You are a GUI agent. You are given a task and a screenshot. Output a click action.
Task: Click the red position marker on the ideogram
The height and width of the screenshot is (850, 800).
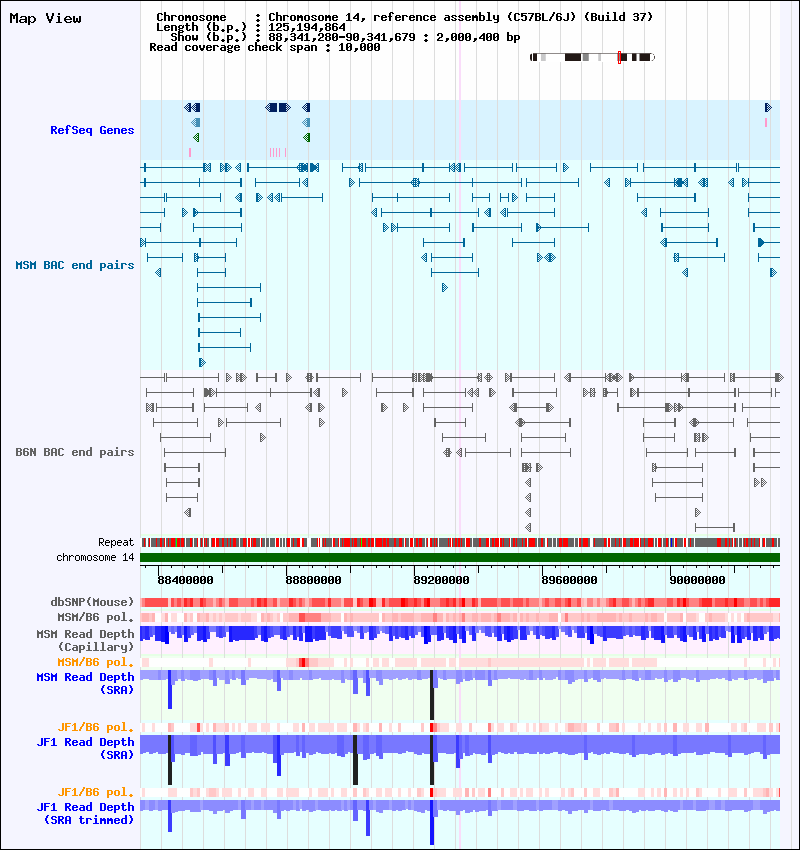(620, 57)
